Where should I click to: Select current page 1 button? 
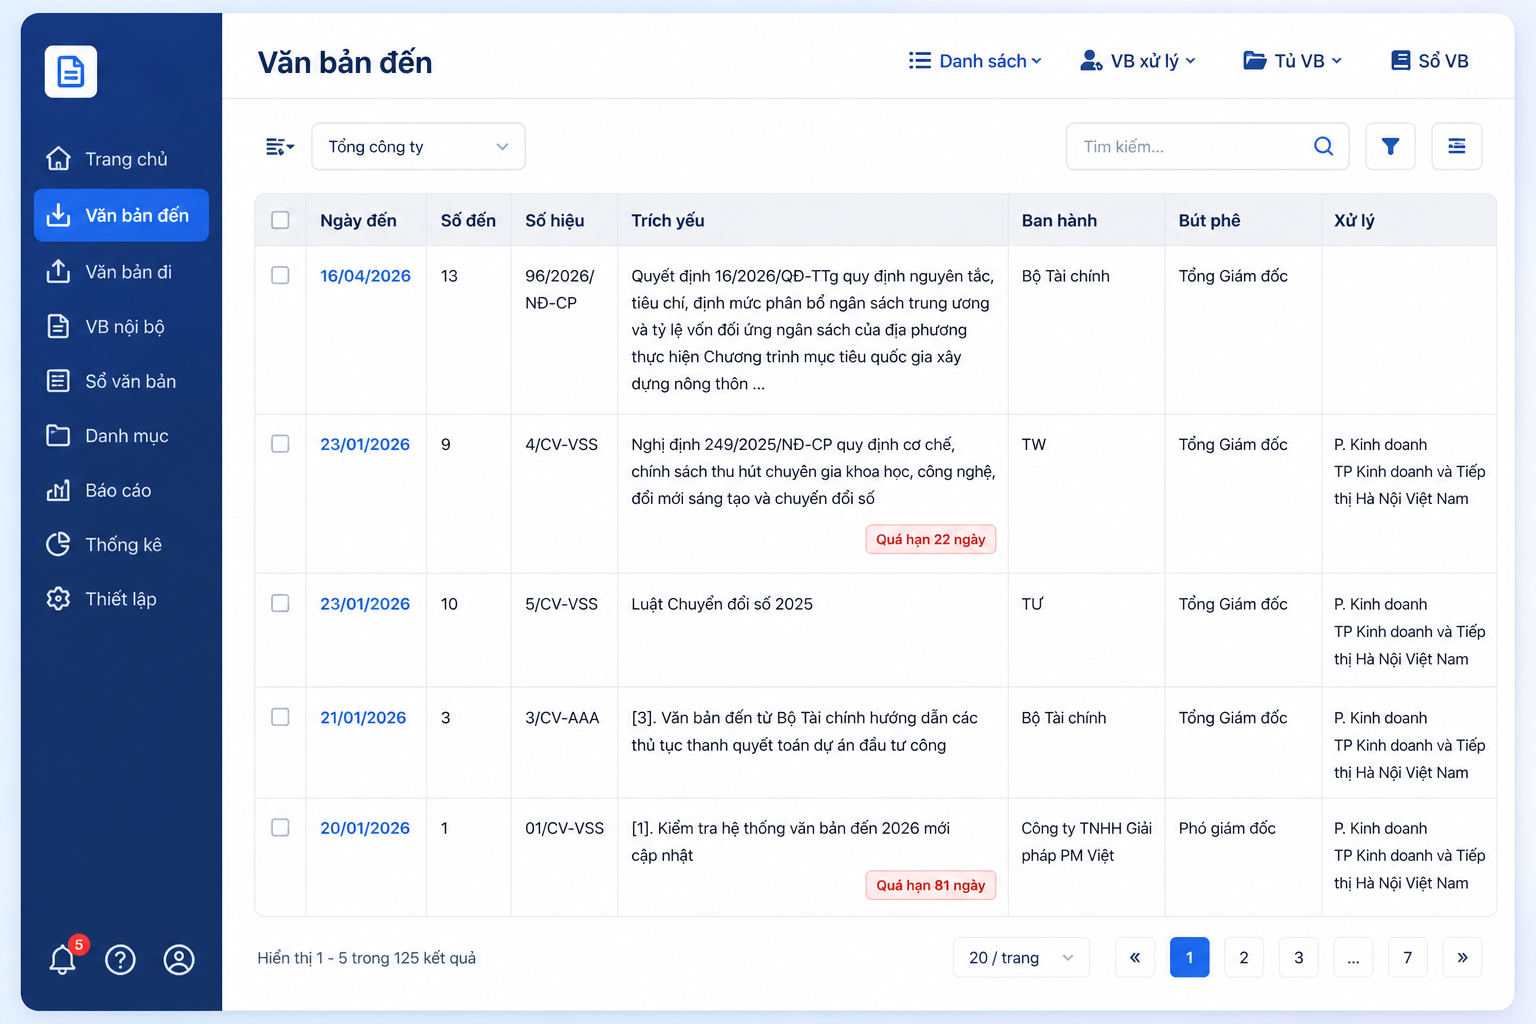tap(1190, 958)
